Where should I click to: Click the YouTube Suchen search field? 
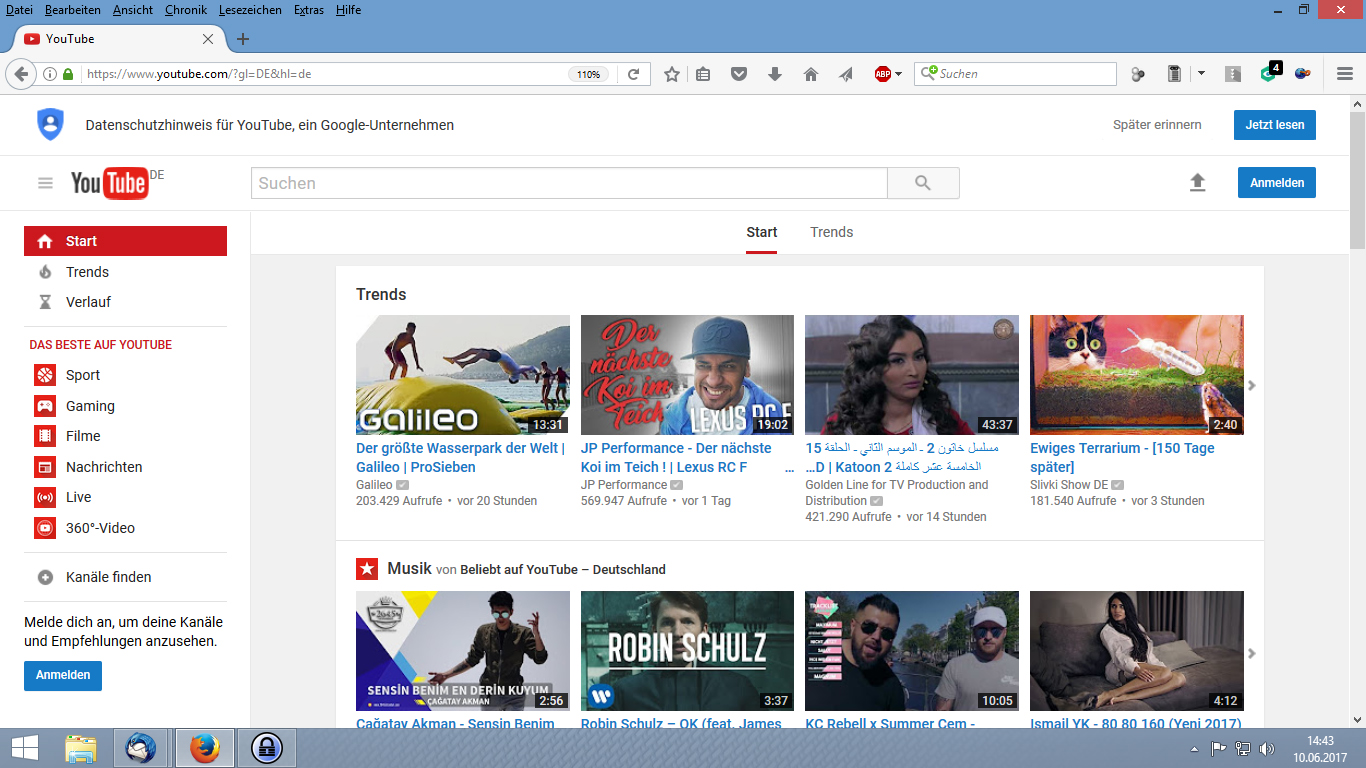[568, 183]
